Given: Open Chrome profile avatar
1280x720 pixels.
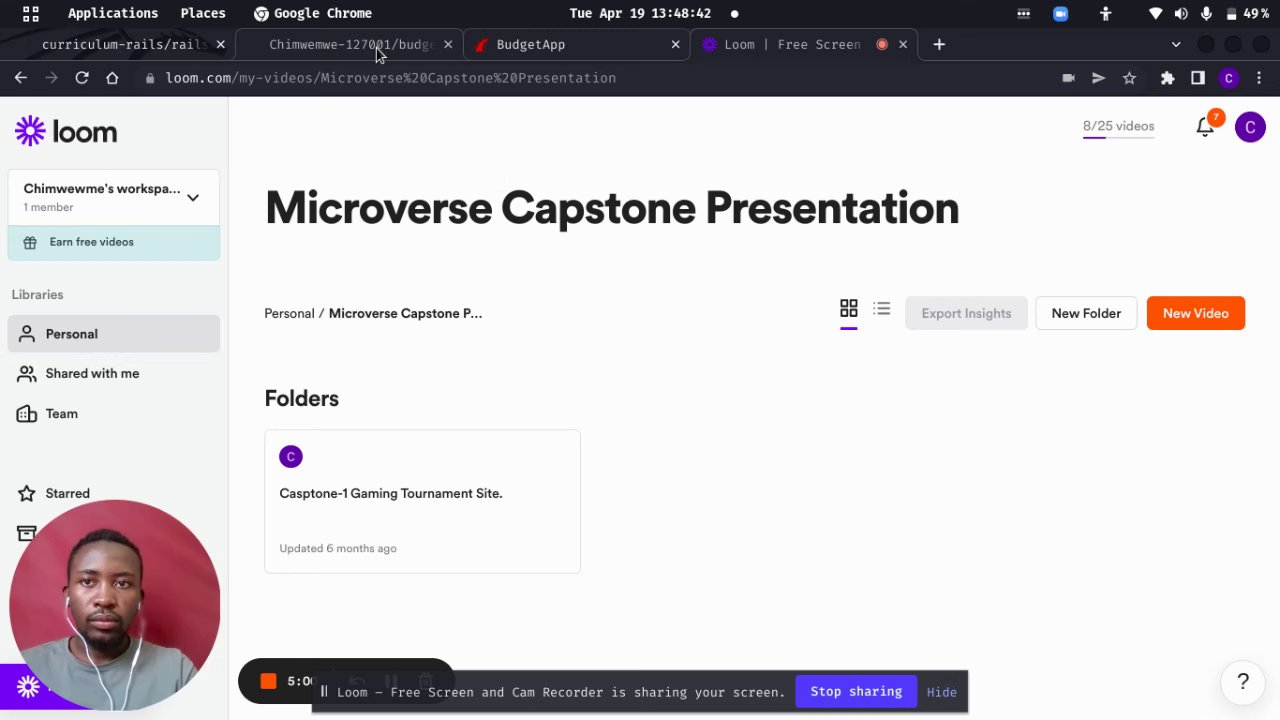Looking at the screenshot, I should 1229,78.
